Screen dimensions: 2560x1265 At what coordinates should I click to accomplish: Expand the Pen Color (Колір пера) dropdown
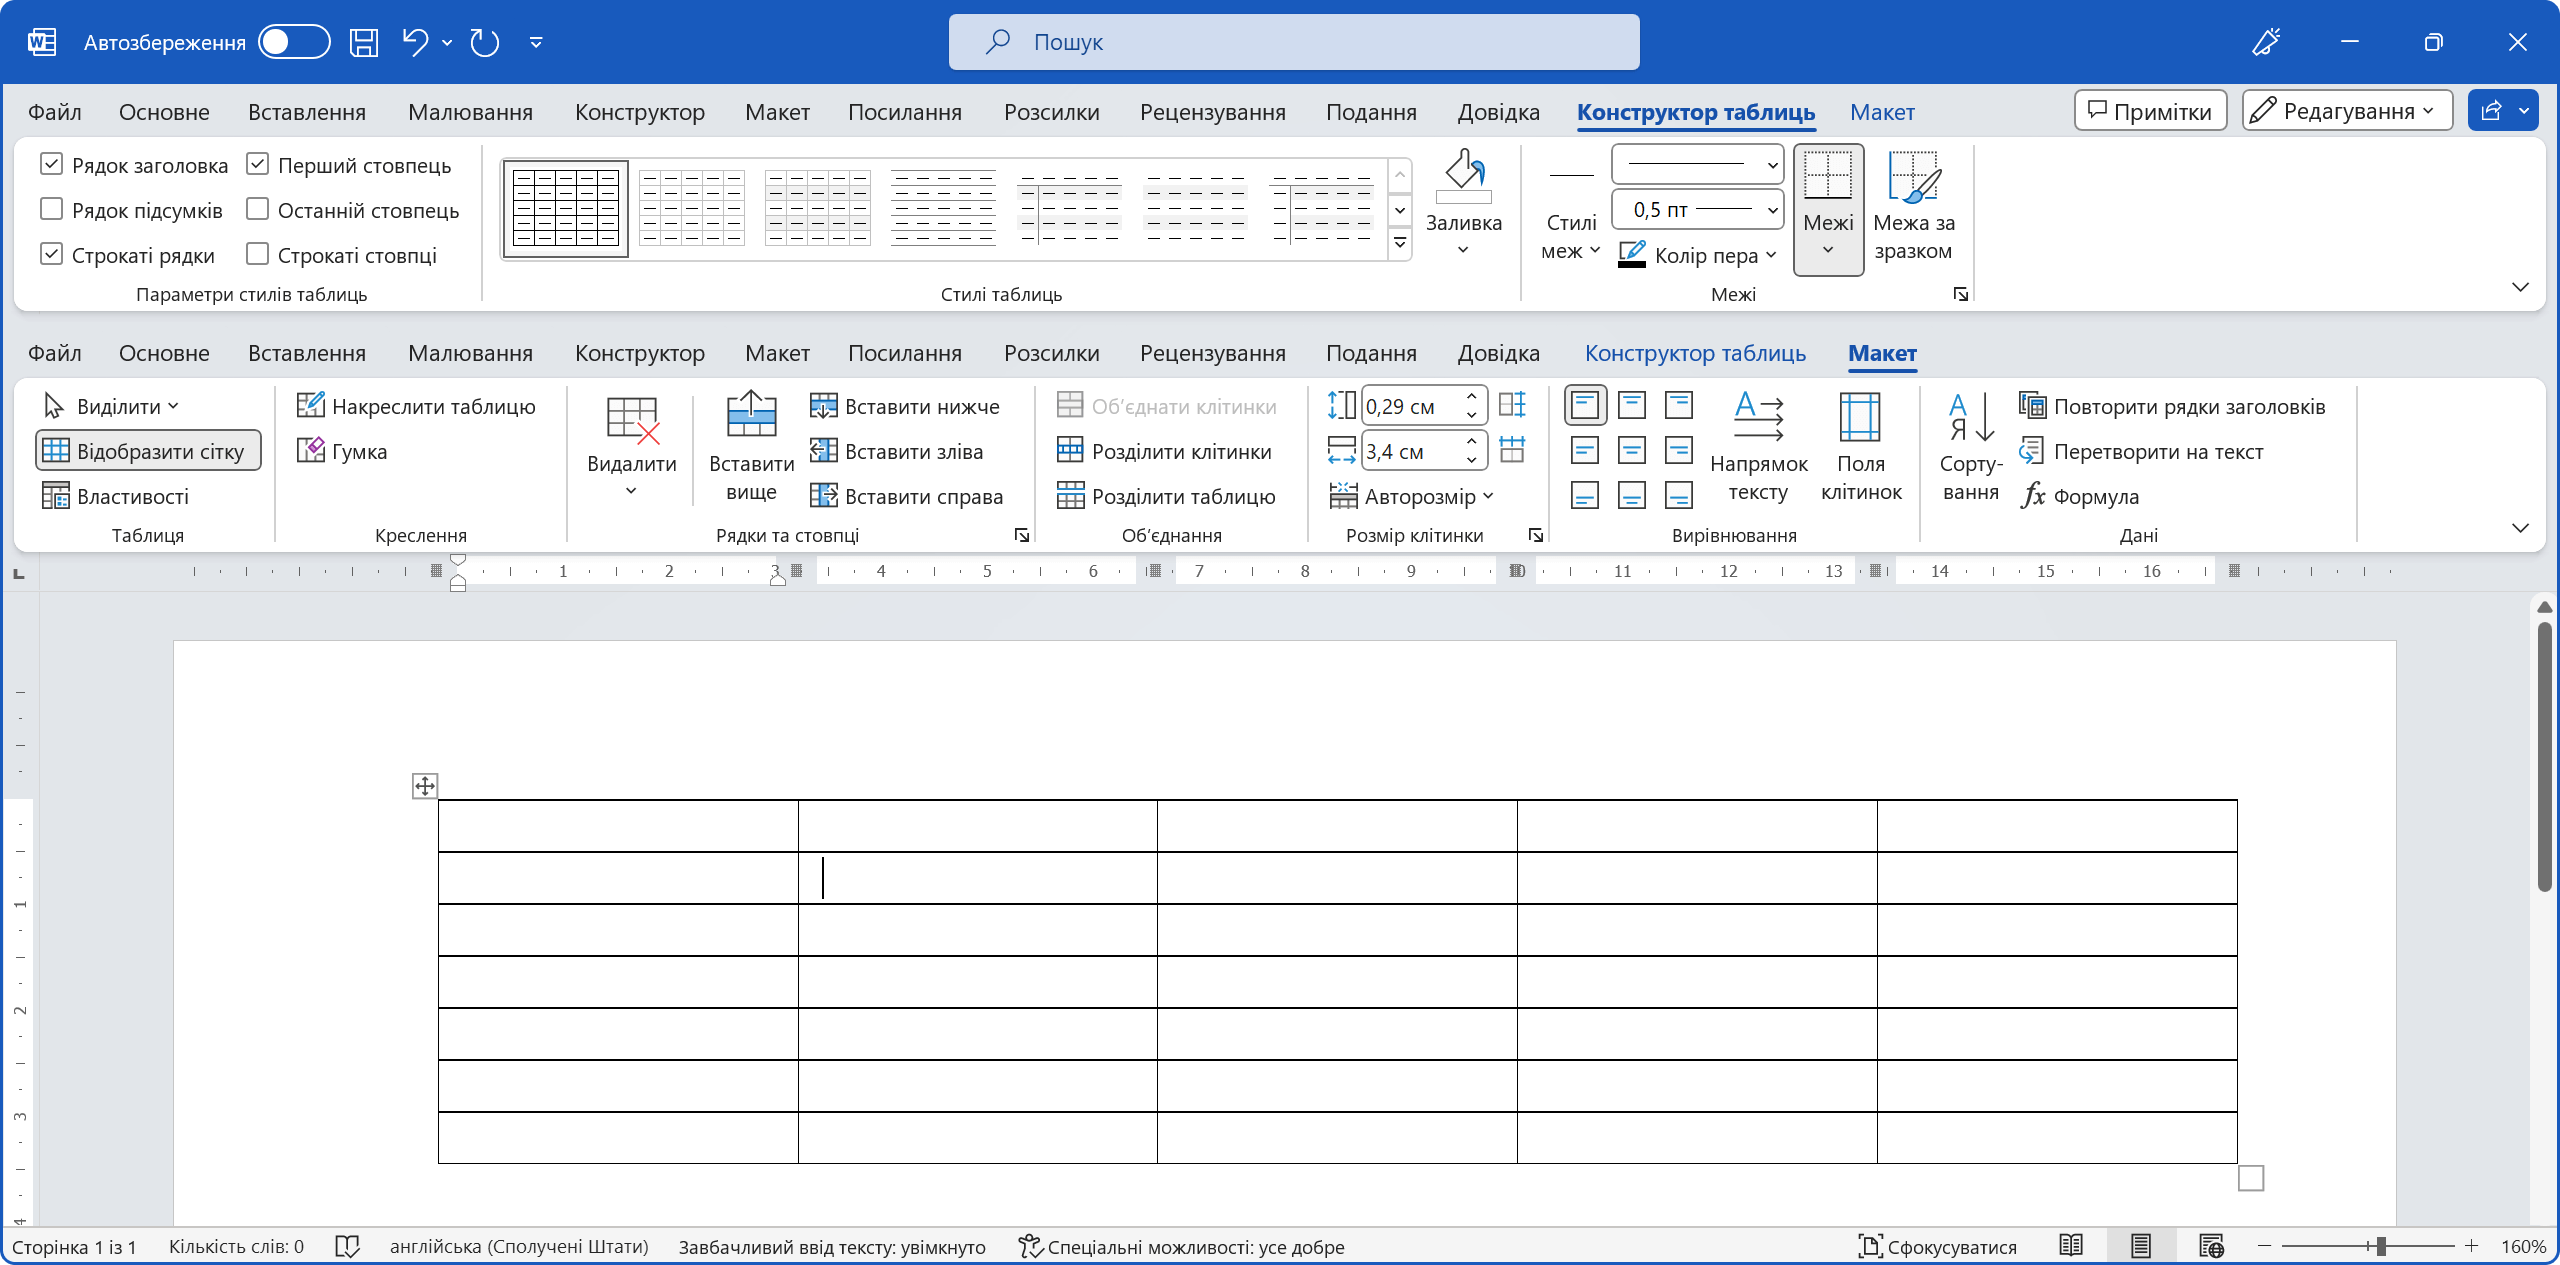(1771, 255)
